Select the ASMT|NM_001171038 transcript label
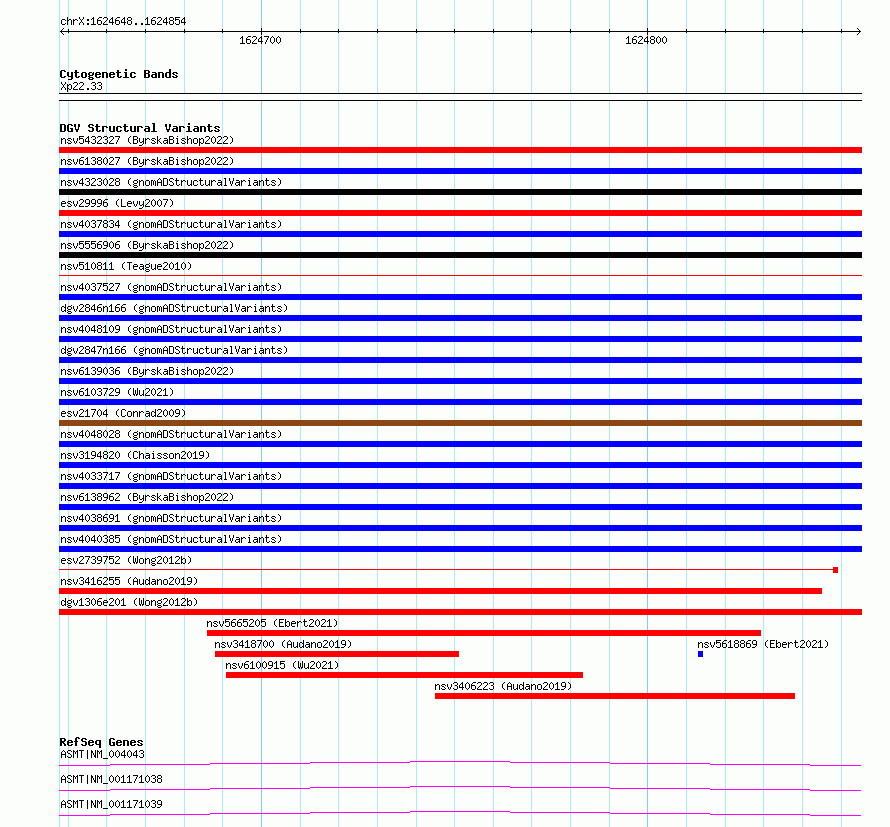Image resolution: width=890 pixels, height=827 pixels. pyautogui.click(x=111, y=779)
